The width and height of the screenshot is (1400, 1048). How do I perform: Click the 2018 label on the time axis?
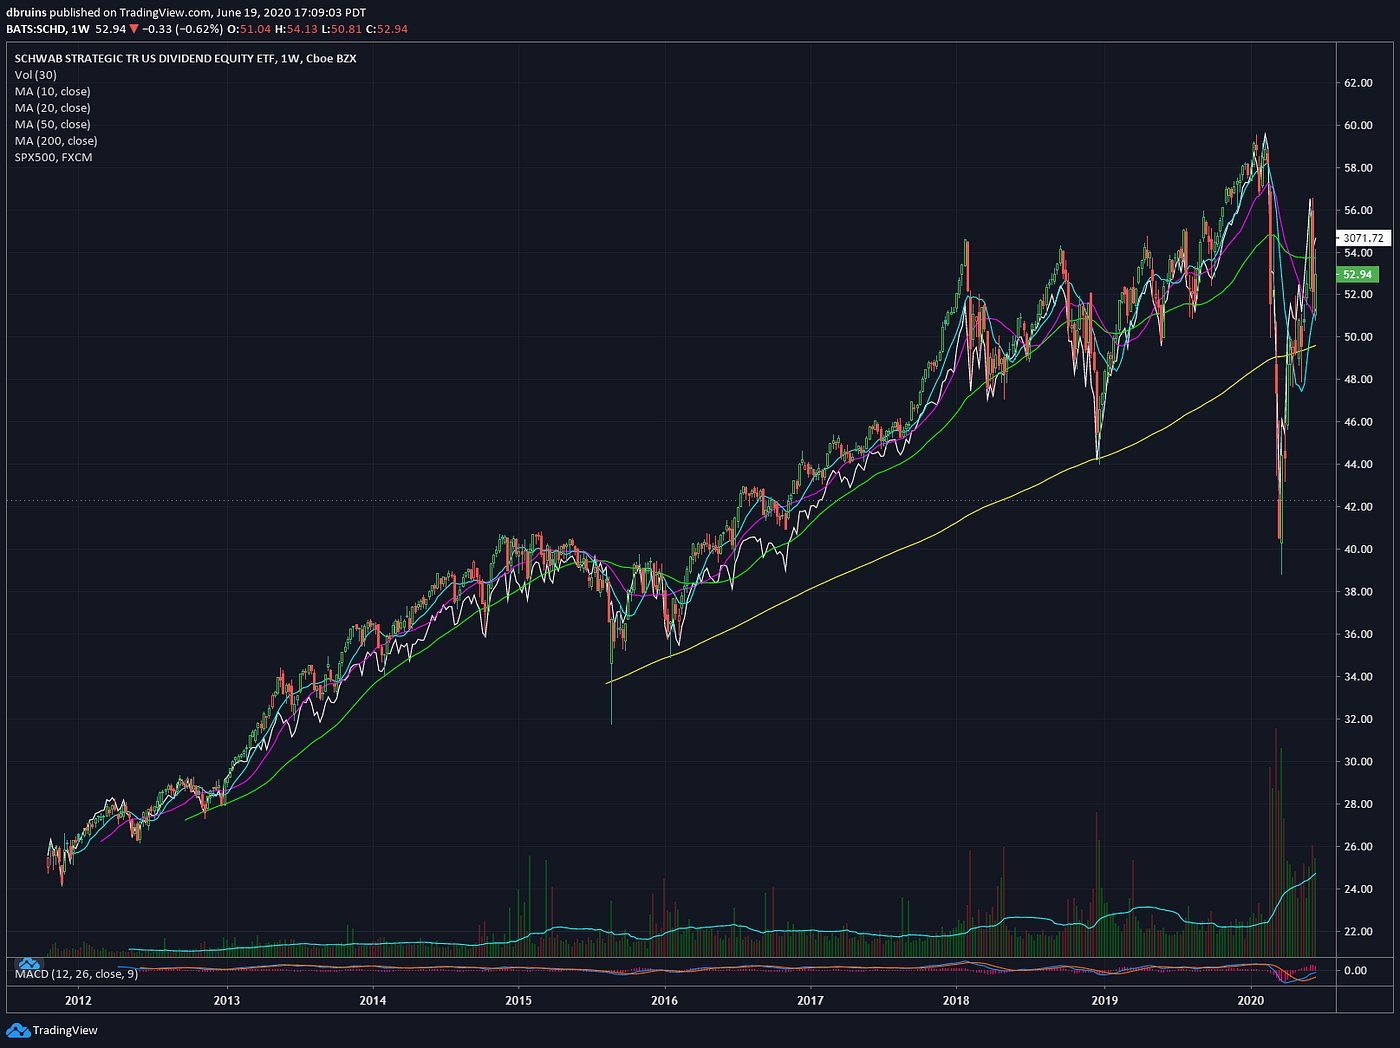(x=956, y=1000)
